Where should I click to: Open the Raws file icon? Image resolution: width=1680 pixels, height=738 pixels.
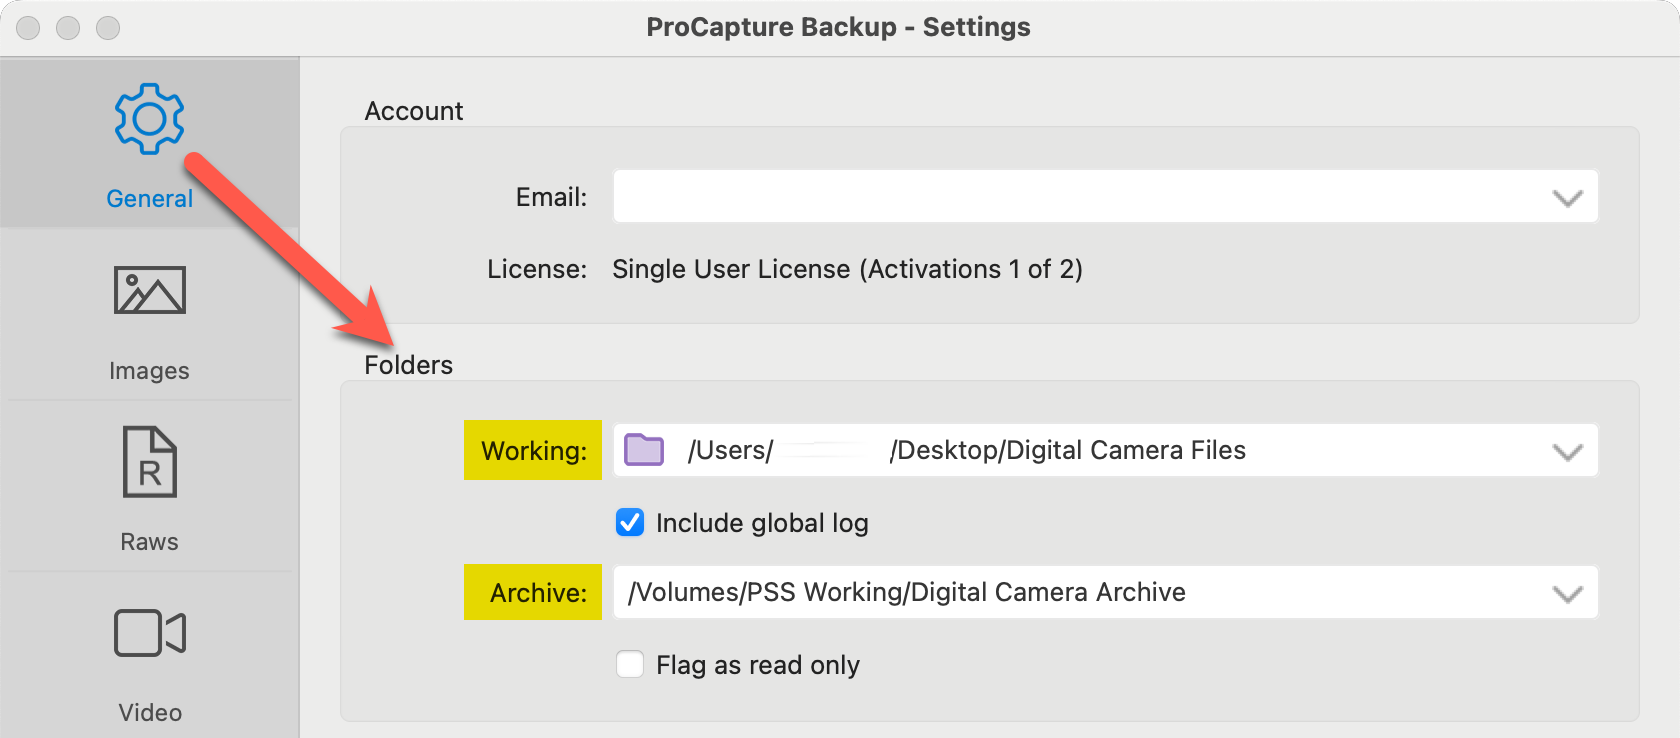(149, 462)
